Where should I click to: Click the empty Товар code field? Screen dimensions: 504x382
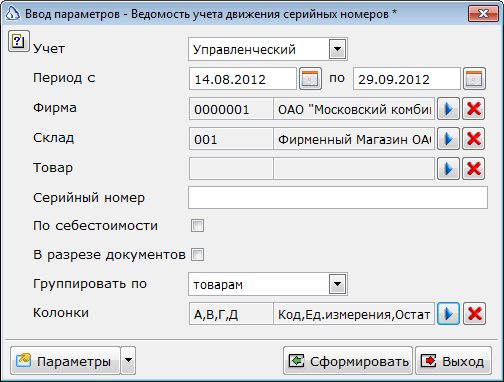point(231,168)
